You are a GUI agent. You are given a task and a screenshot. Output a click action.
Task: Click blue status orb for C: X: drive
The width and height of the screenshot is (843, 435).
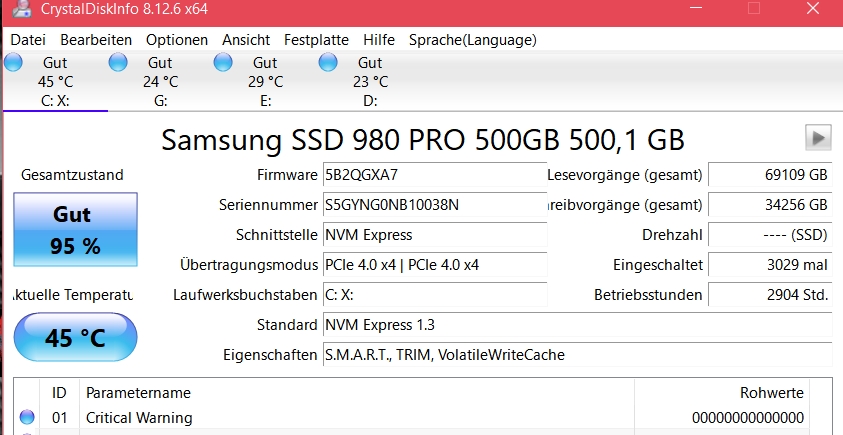(13, 62)
